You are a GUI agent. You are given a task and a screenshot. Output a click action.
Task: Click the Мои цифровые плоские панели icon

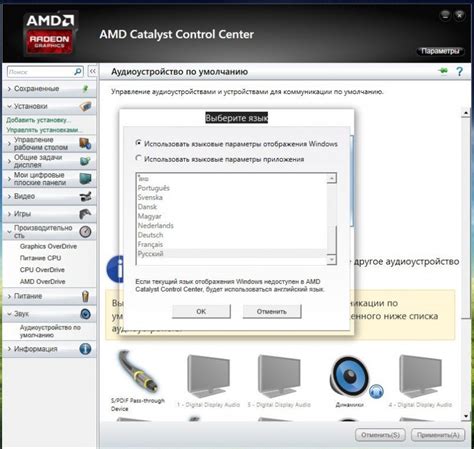click(x=85, y=179)
